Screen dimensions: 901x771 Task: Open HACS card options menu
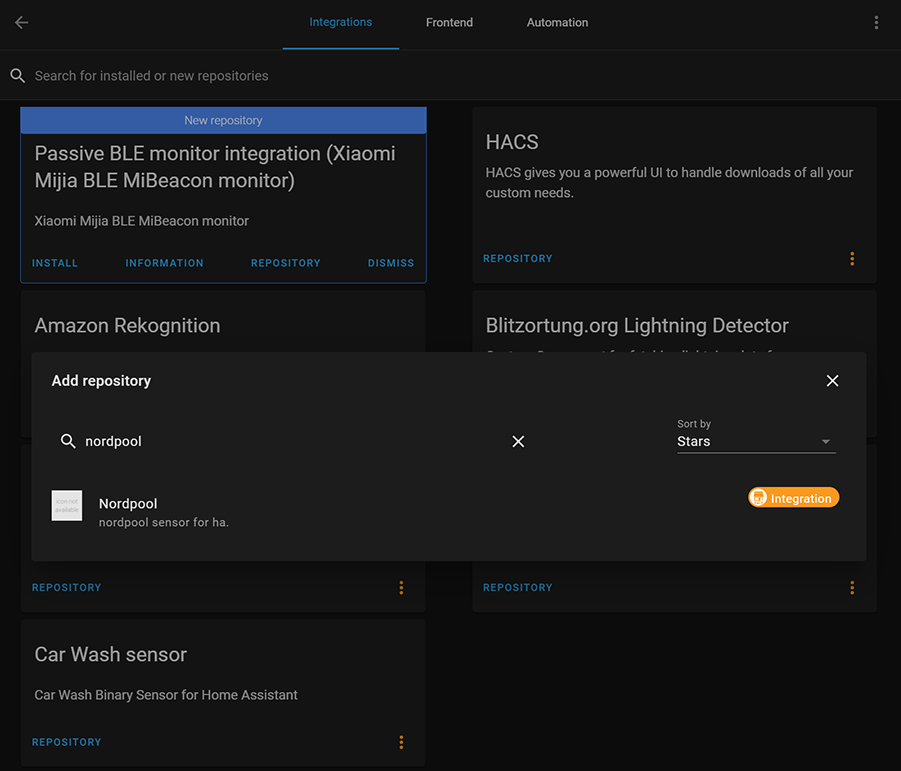pyautogui.click(x=852, y=259)
